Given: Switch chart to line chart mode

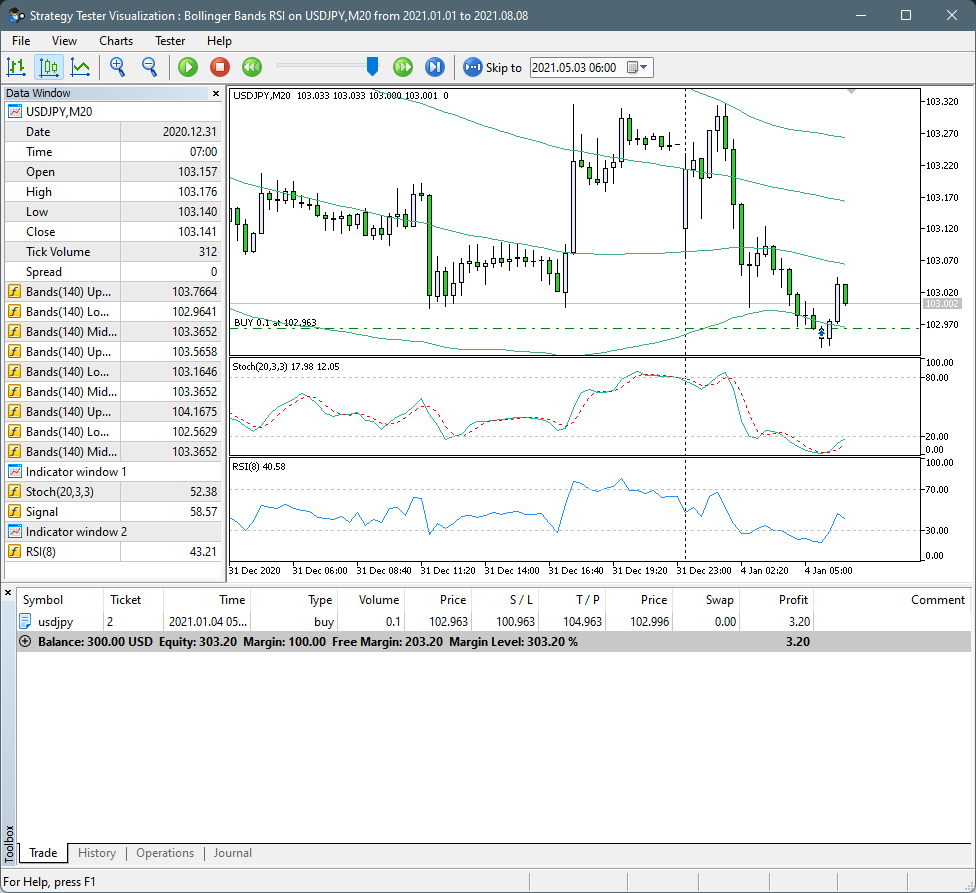Looking at the screenshot, I should point(80,67).
